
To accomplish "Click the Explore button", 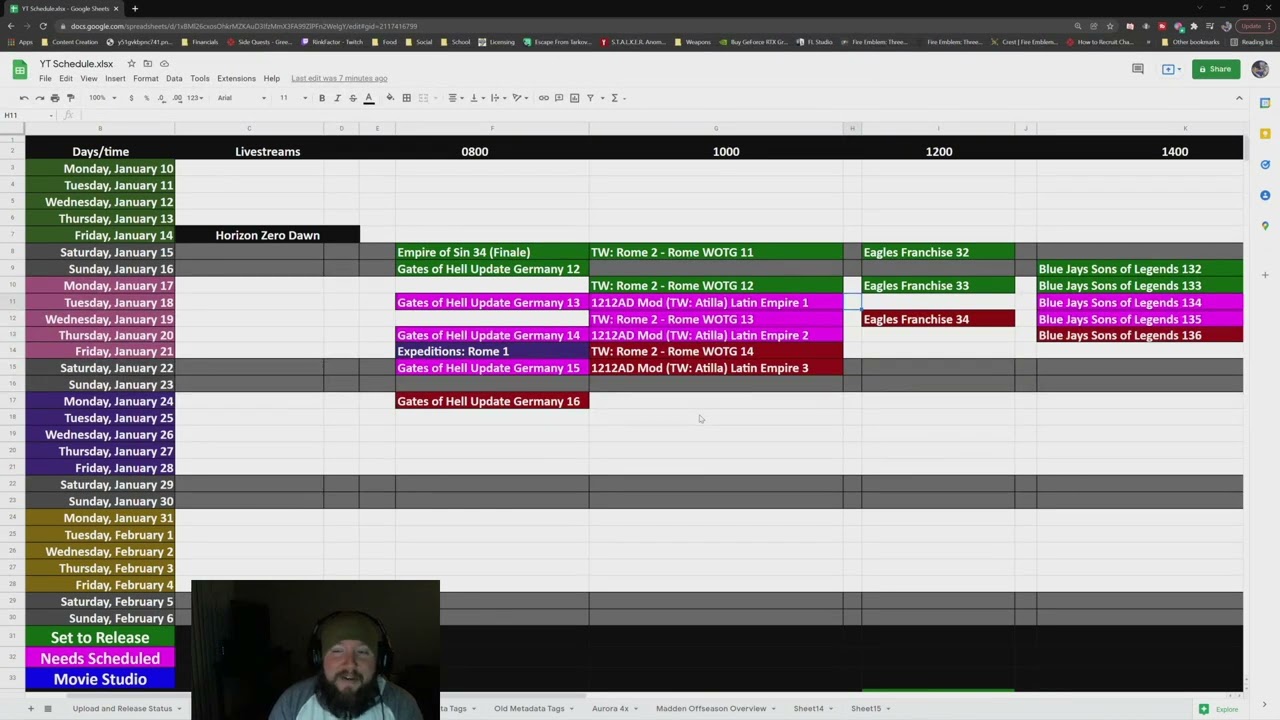I will [1219, 709].
